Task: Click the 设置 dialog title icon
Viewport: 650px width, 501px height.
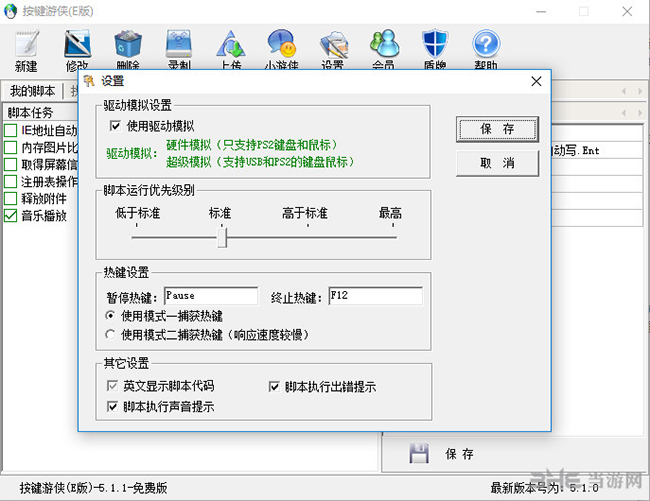Action: [x=89, y=81]
